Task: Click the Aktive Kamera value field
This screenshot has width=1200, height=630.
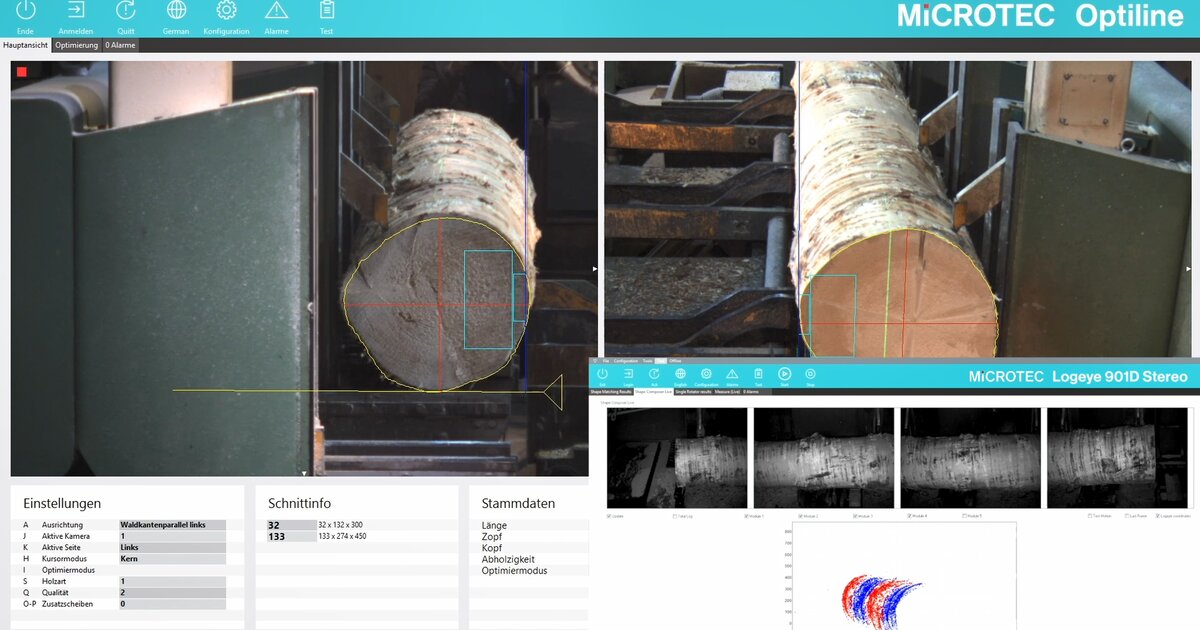Action: [172, 536]
